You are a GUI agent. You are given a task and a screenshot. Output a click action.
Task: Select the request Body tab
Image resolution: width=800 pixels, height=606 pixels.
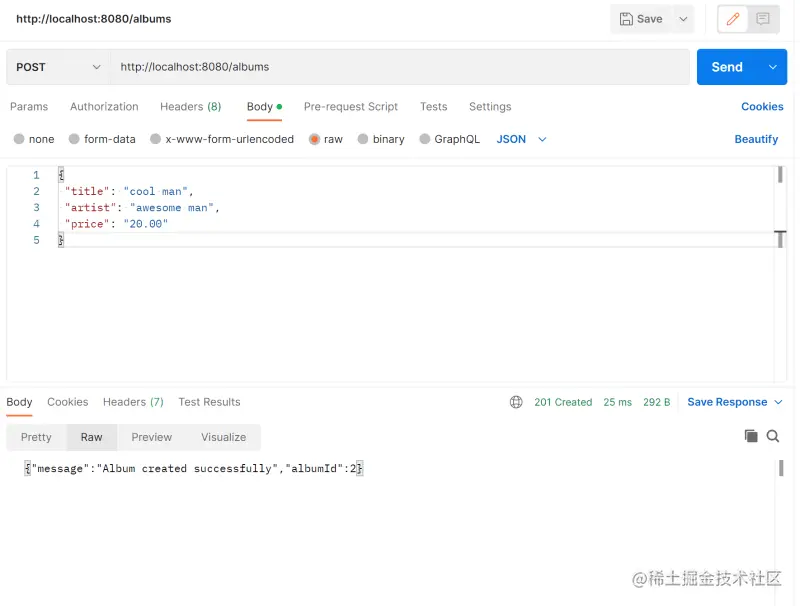coord(264,107)
